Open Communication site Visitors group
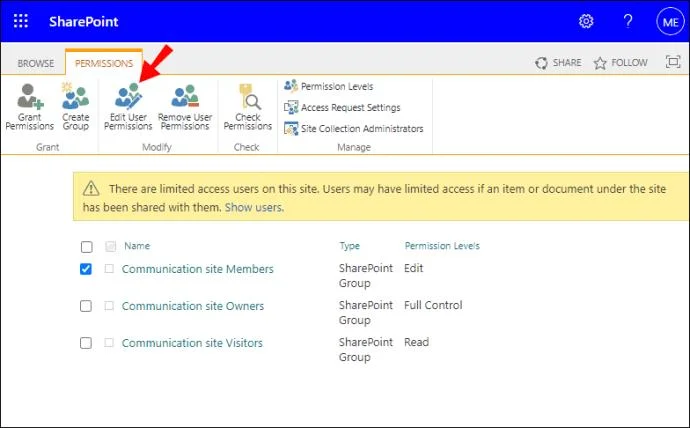The image size is (690, 428). tap(192, 343)
